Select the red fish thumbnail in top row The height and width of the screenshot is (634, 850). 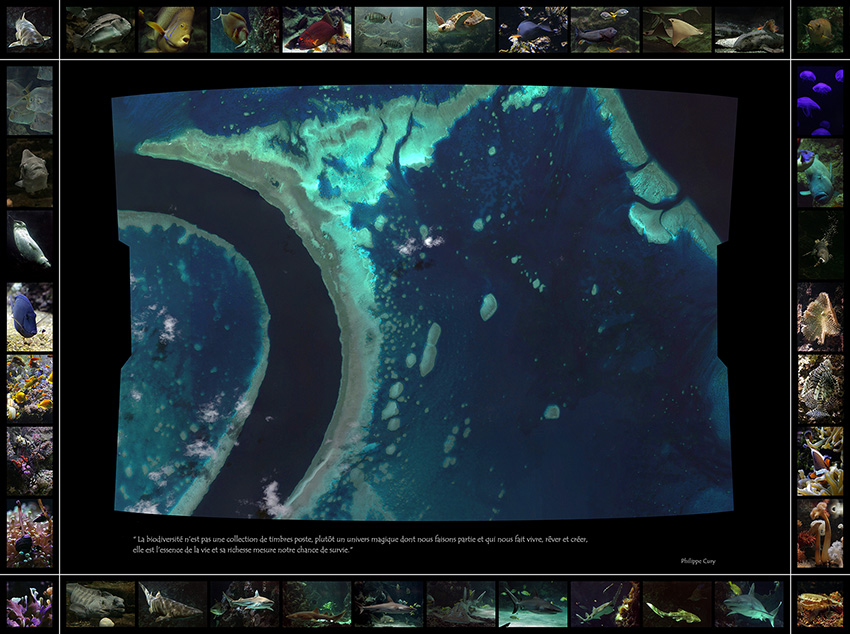coord(316,29)
